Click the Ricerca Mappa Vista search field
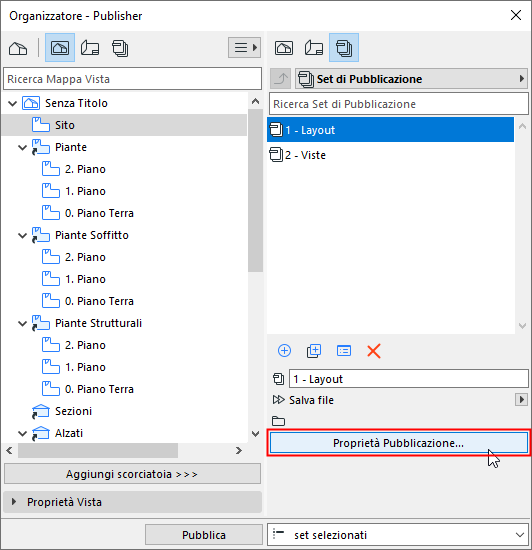 click(133, 79)
